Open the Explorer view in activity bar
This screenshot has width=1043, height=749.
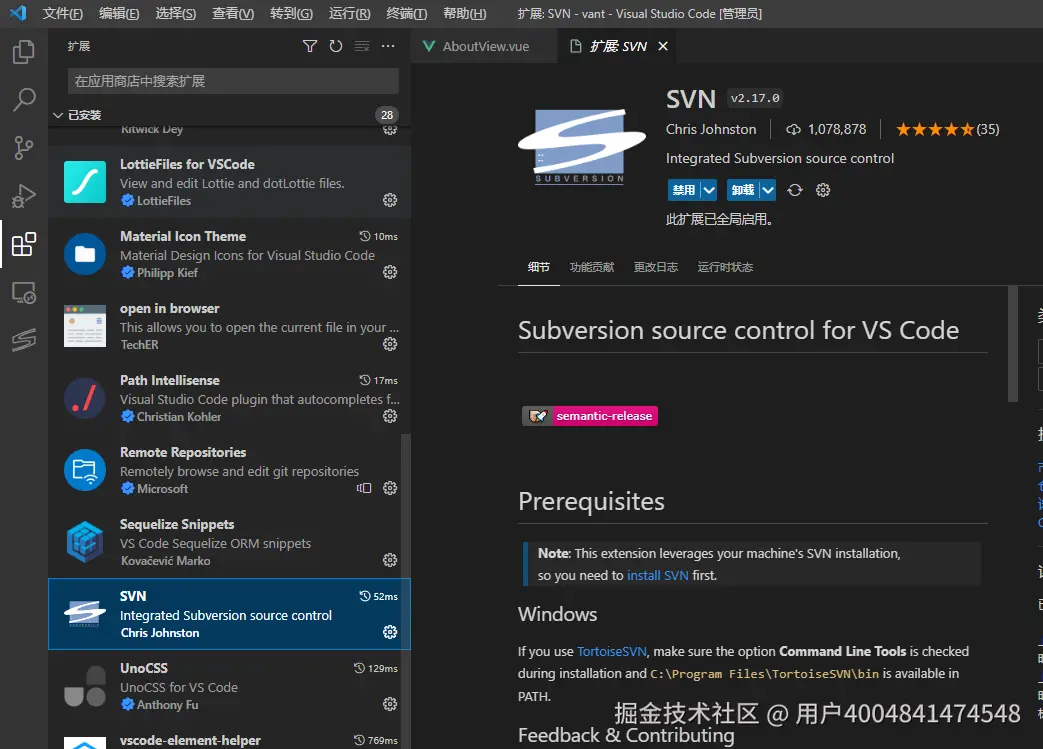[x=24, y=52]
